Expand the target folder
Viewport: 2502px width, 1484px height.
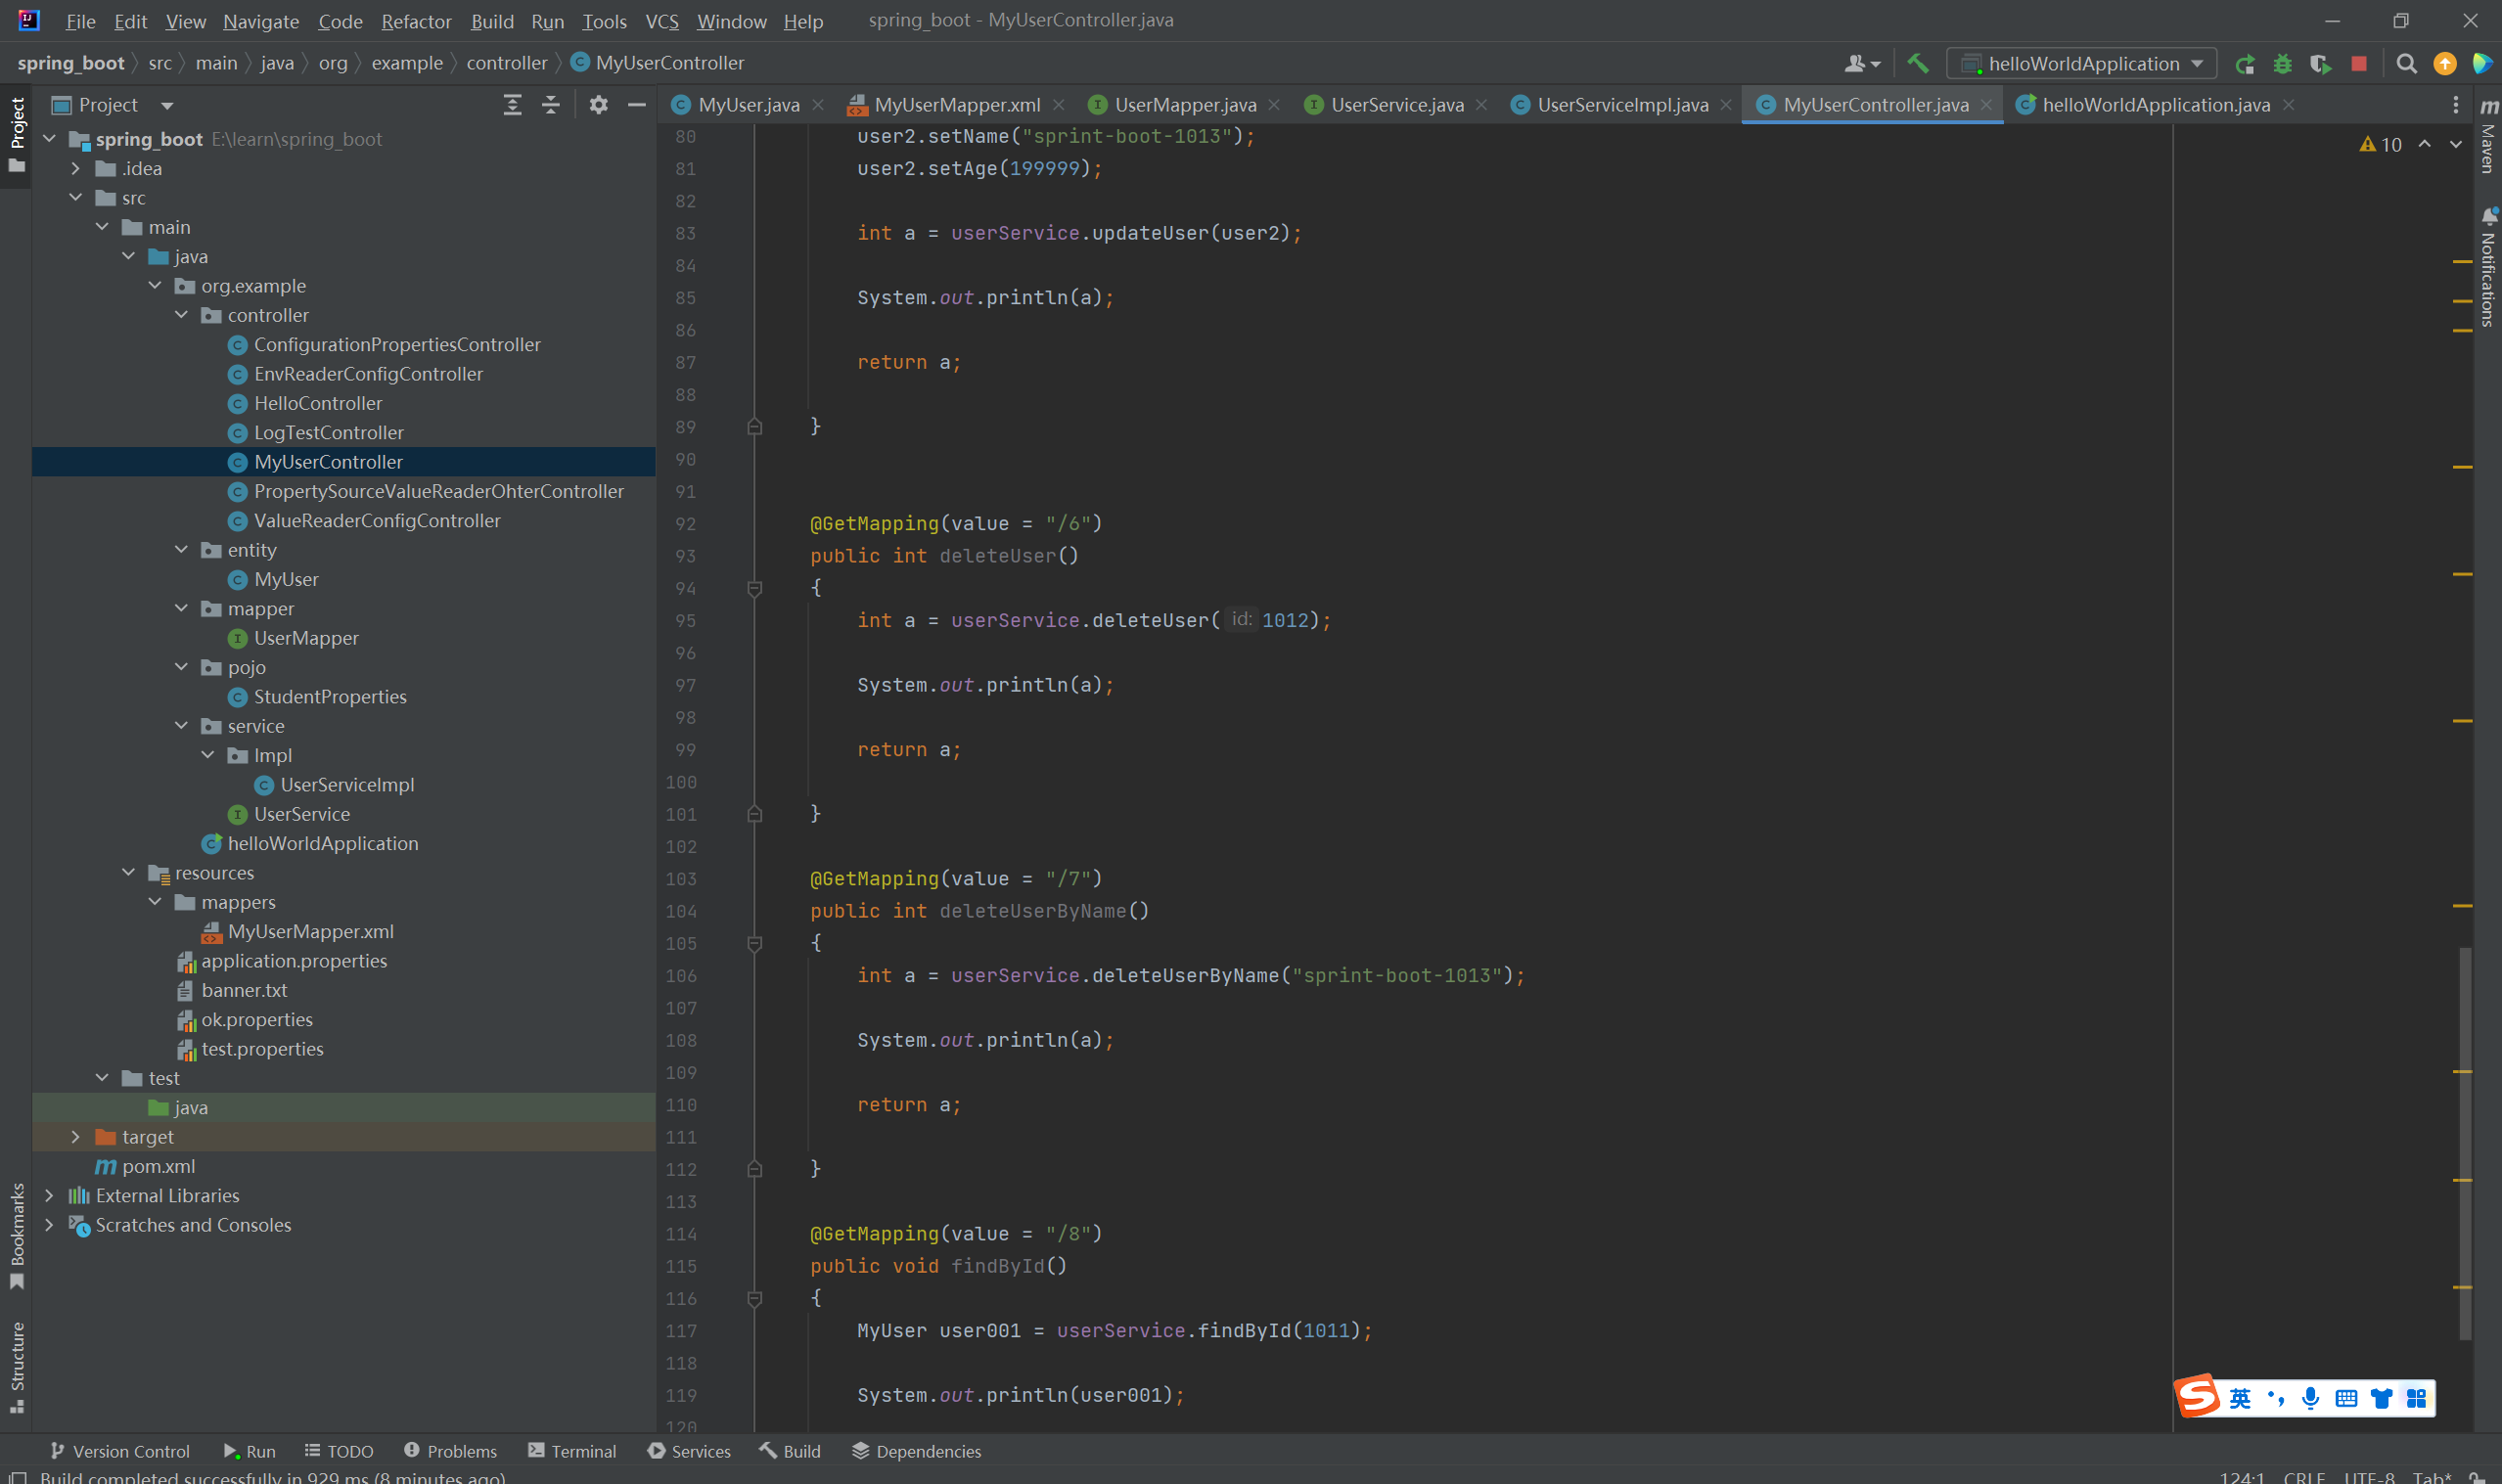(76, 1137)
